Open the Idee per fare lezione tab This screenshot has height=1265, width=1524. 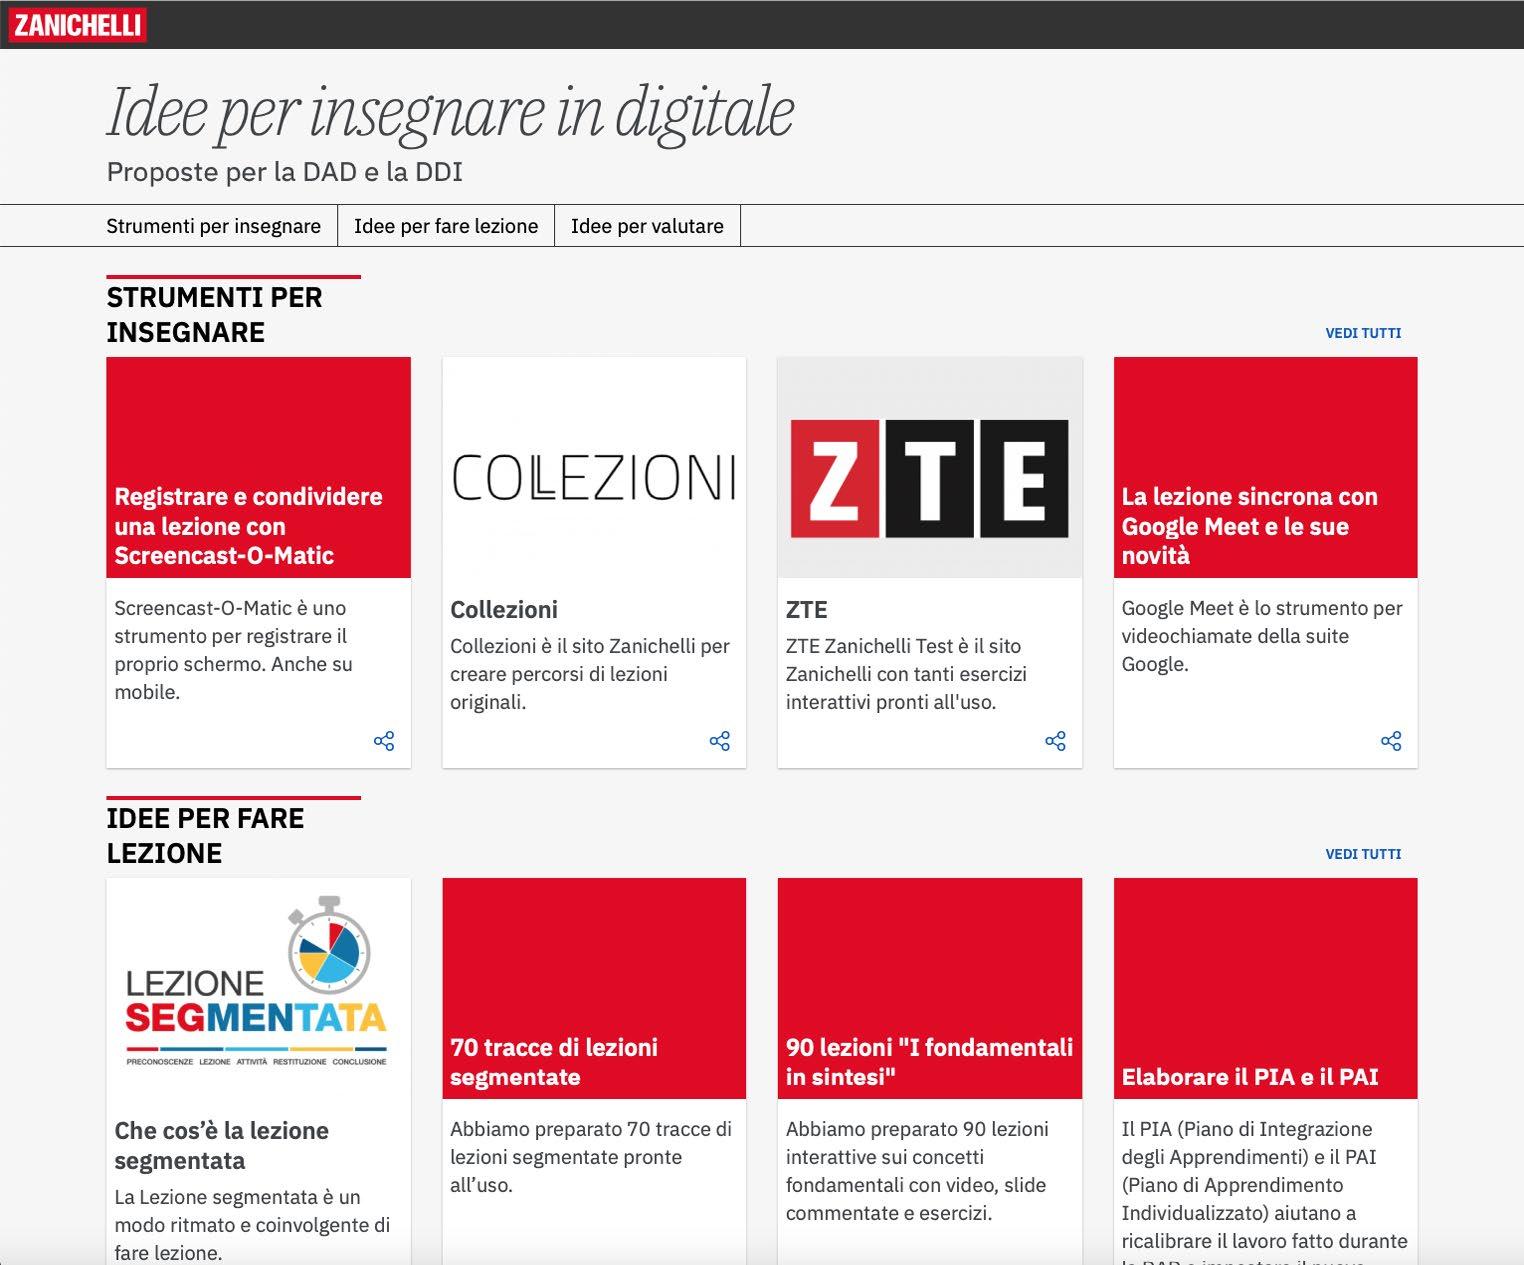446,226
